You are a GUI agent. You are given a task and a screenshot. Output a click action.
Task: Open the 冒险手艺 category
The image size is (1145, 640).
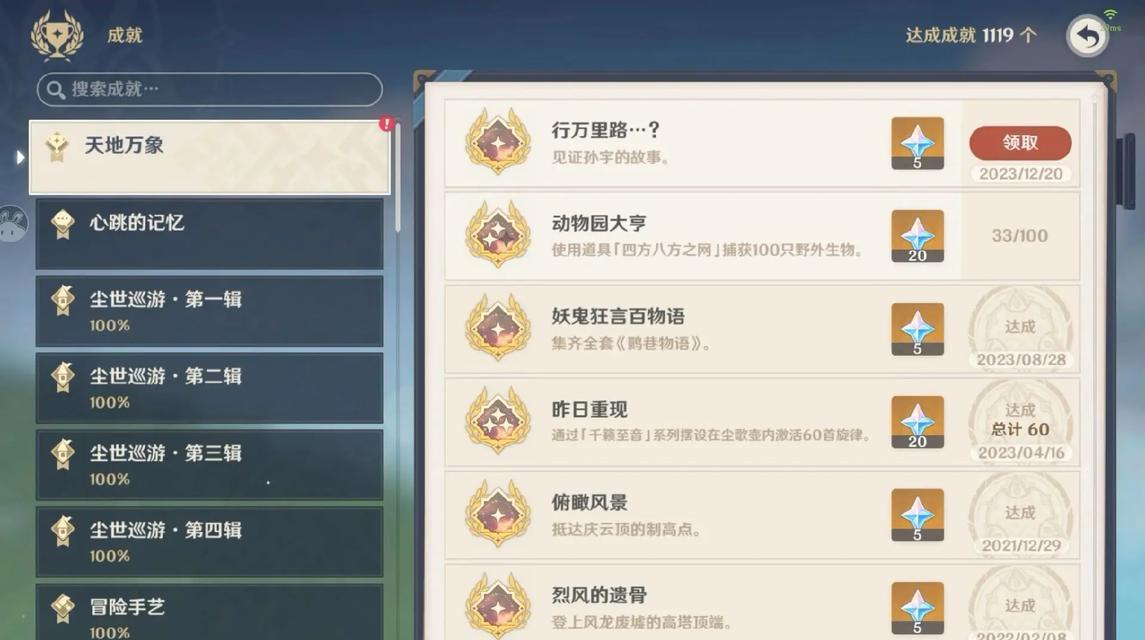tap(210, 612)
